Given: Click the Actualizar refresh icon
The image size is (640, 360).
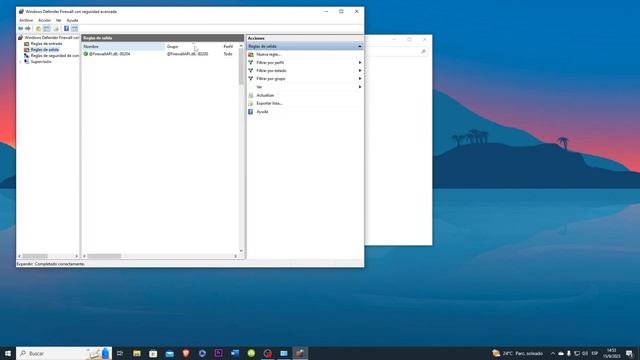Looking at the screenshot, I should click(x=251, y=95).
